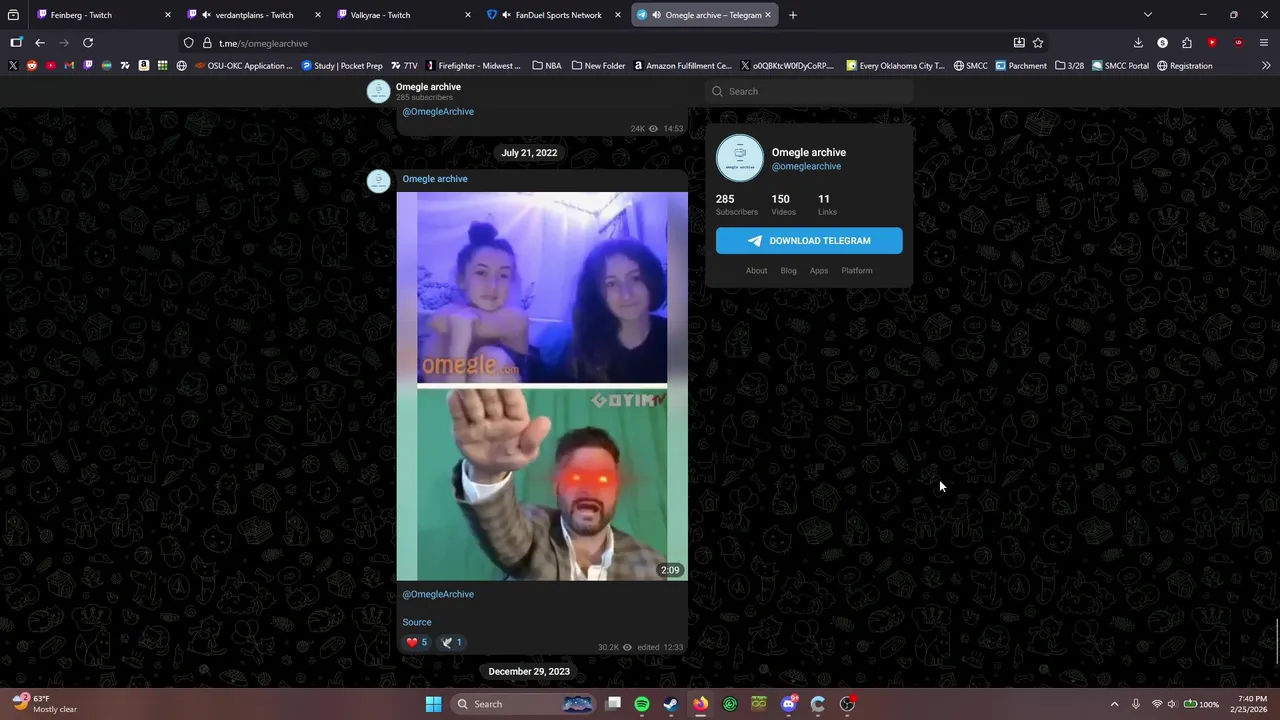Click the Omegle archive channel avatar in header
Viewport: 1280px width, 720px height.
click(378, 91)
